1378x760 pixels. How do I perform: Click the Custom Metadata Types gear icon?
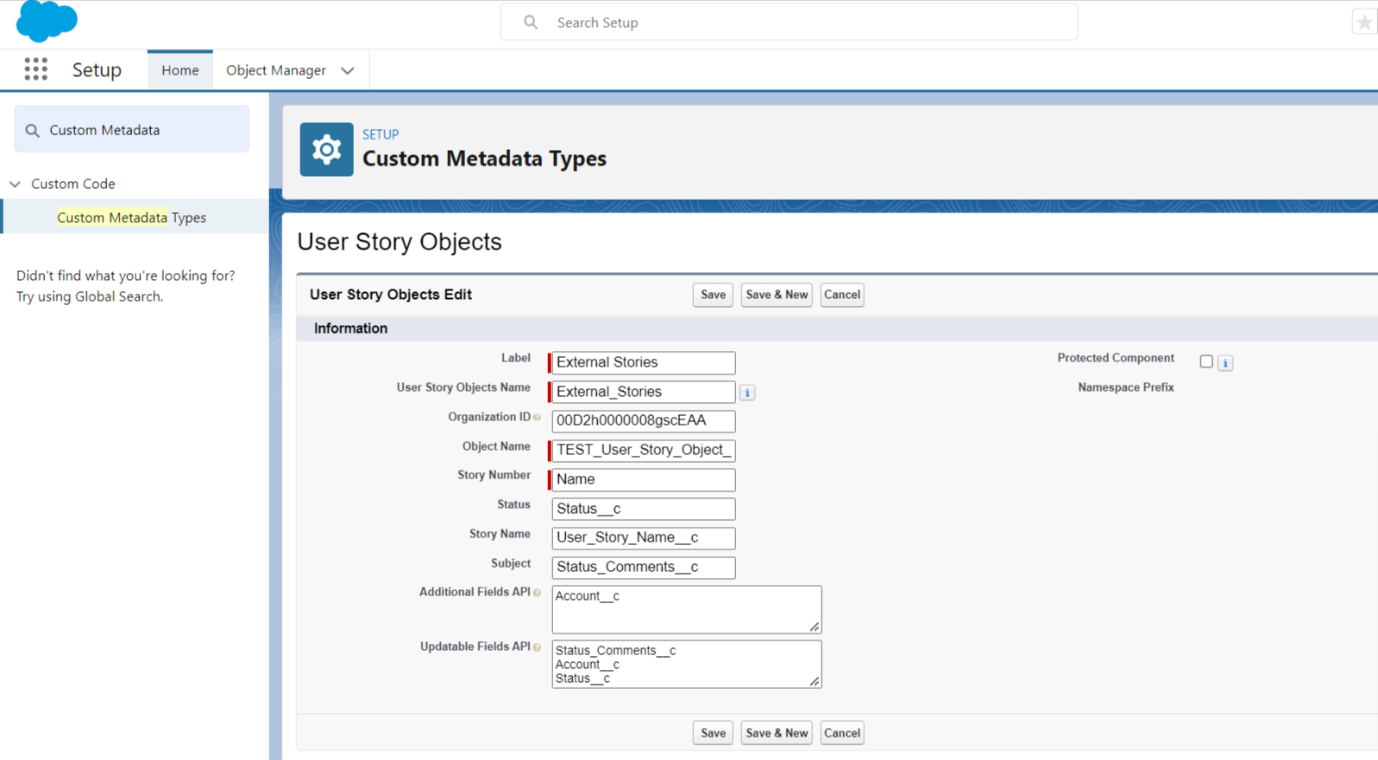click(x=326, y=150)
